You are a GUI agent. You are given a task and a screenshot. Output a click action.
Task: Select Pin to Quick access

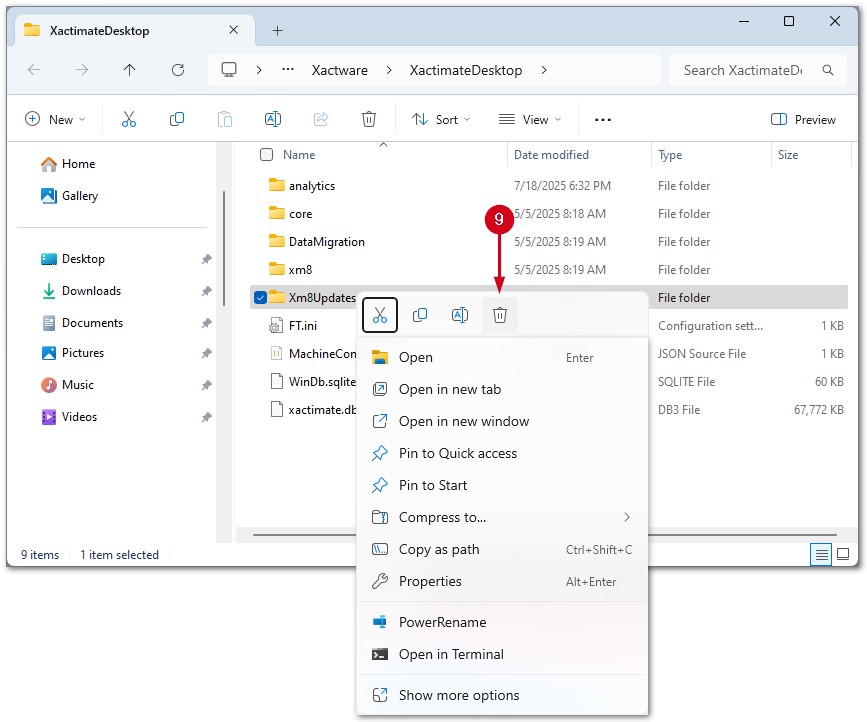503,454
